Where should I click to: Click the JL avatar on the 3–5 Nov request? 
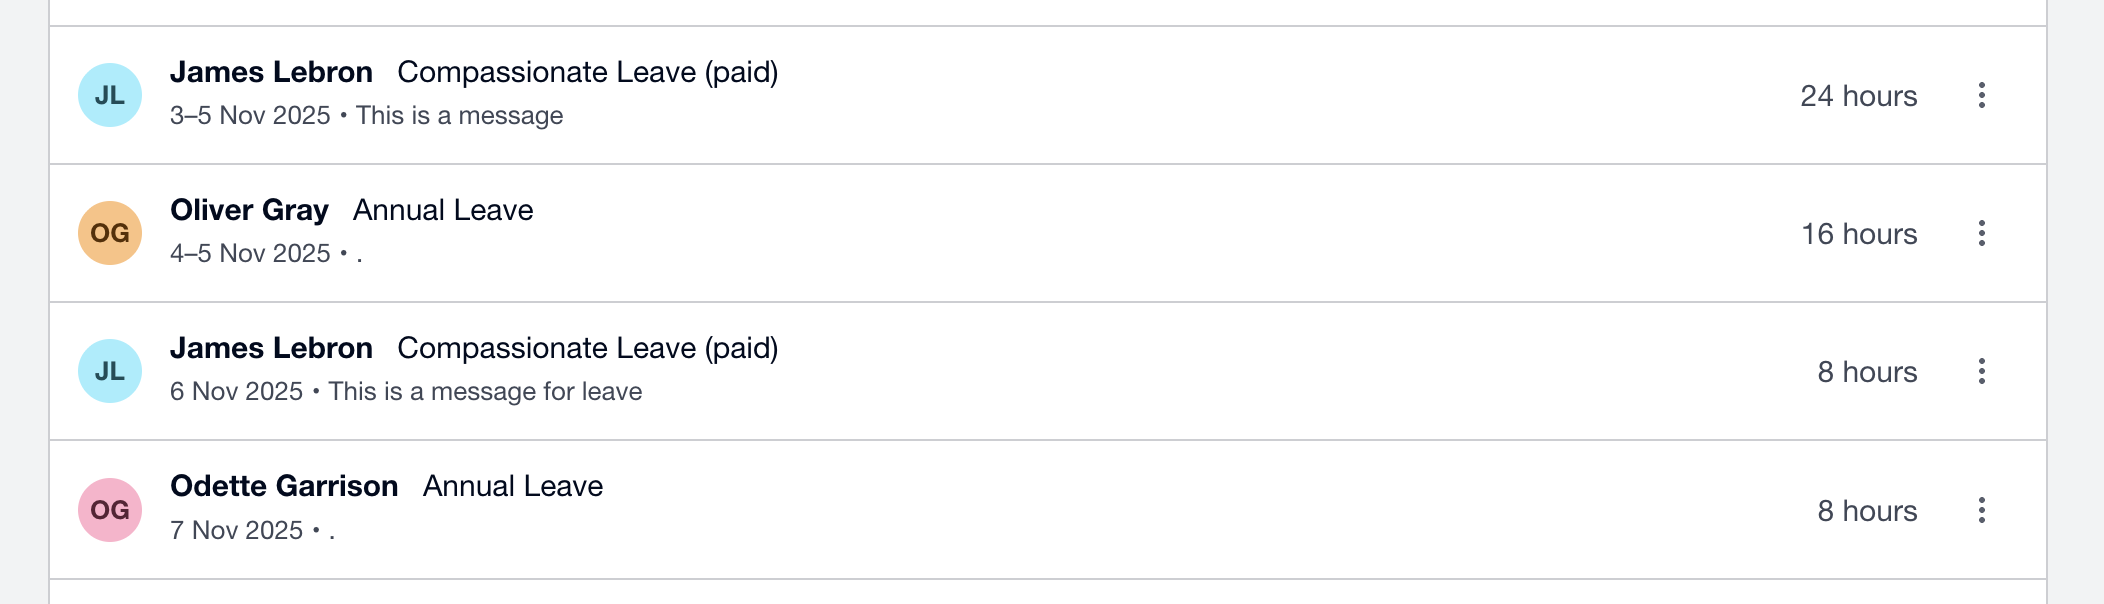[110, 95]
